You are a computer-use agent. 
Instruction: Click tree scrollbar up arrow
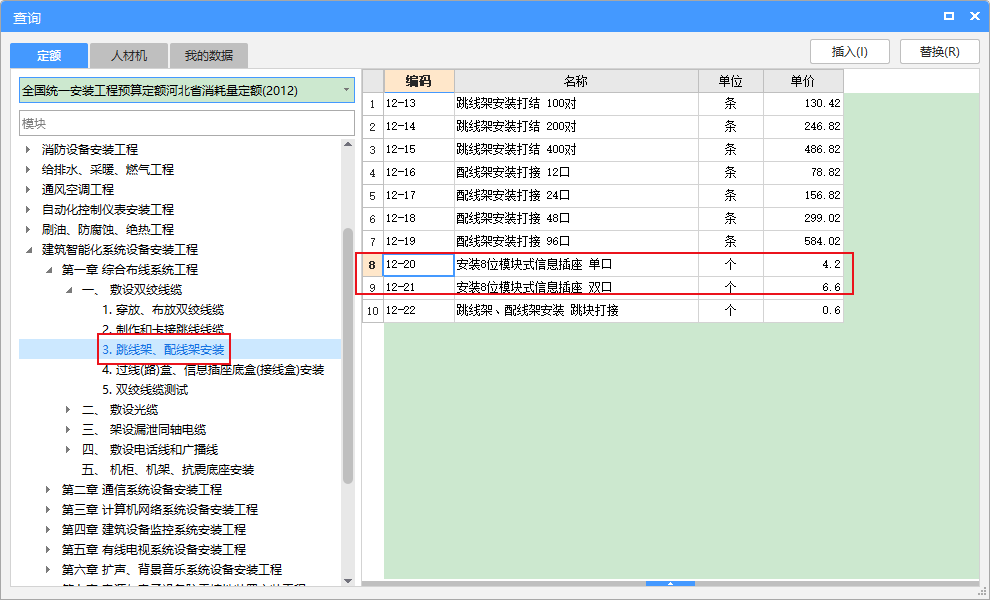(348, 145)
